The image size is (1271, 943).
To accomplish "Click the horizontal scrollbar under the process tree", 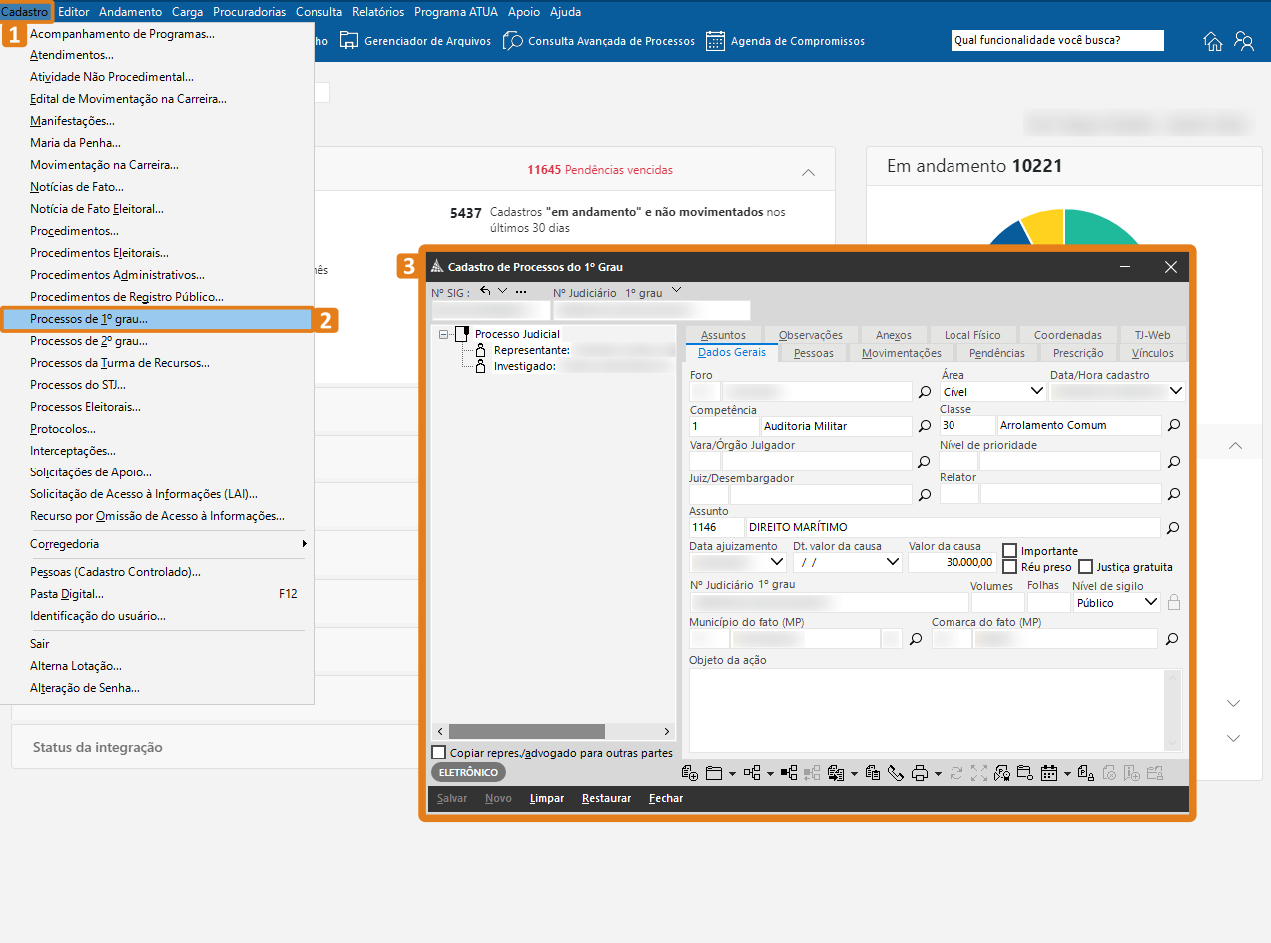I will coord(527,732).
